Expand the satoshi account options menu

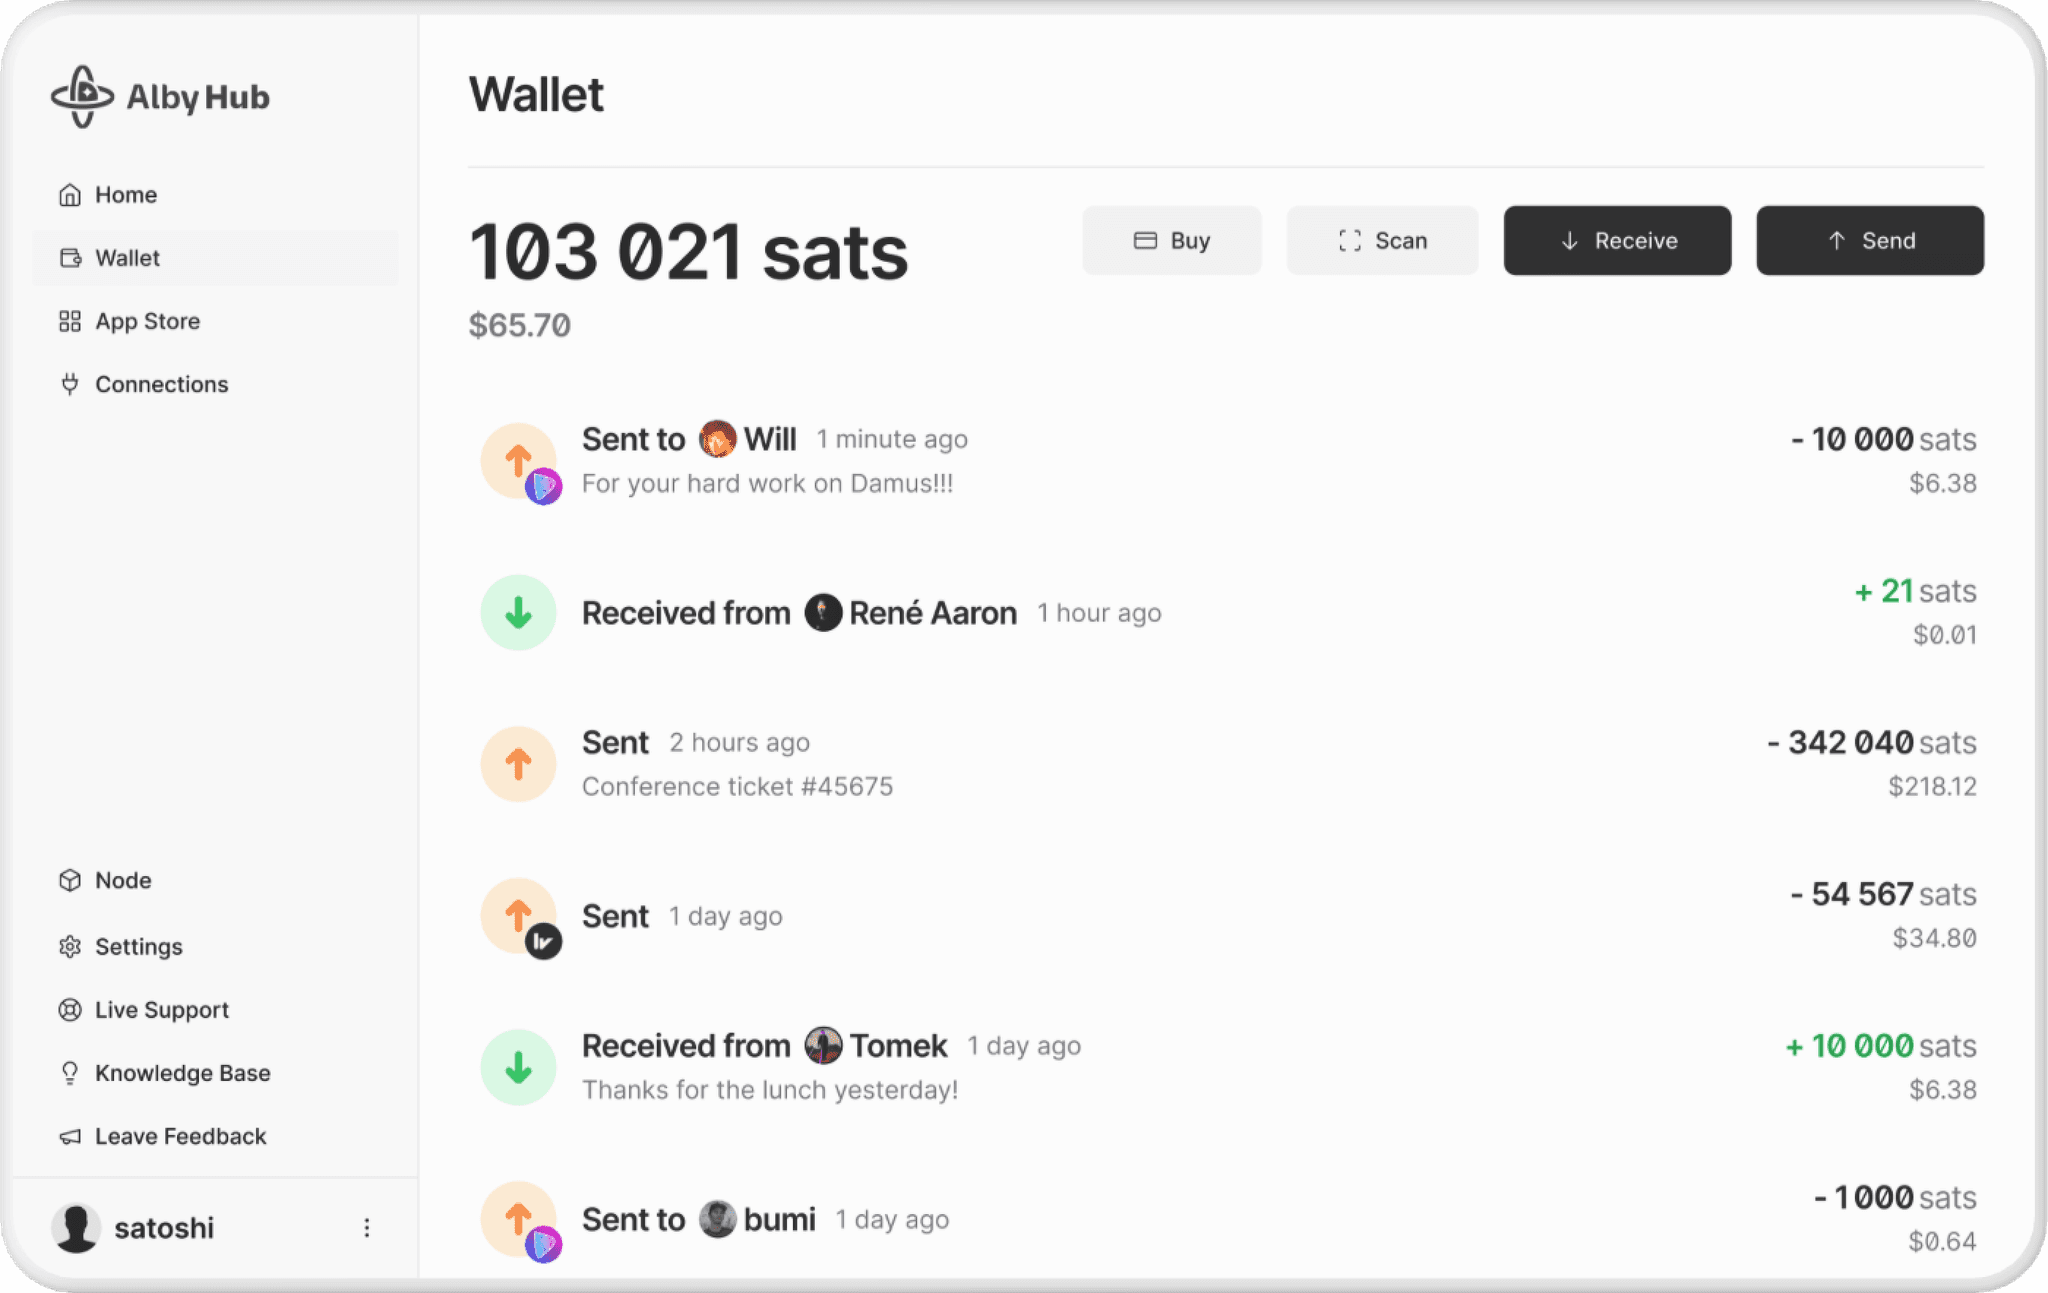tap(367, 1227)
